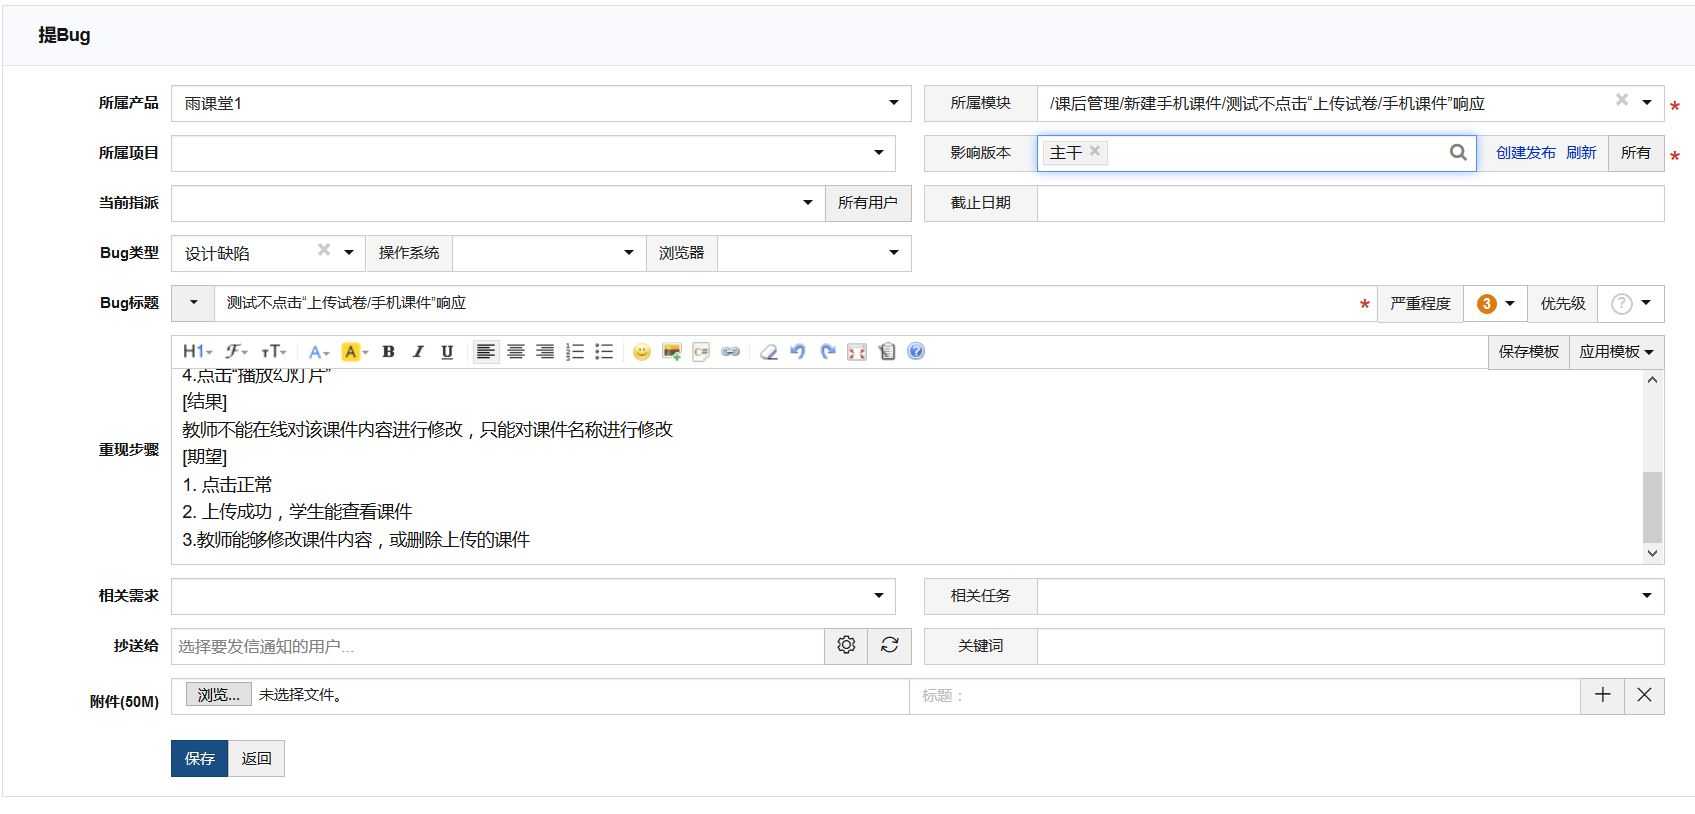Clear the 设计缺陷 Bug type selection

(x=324, y=249)
